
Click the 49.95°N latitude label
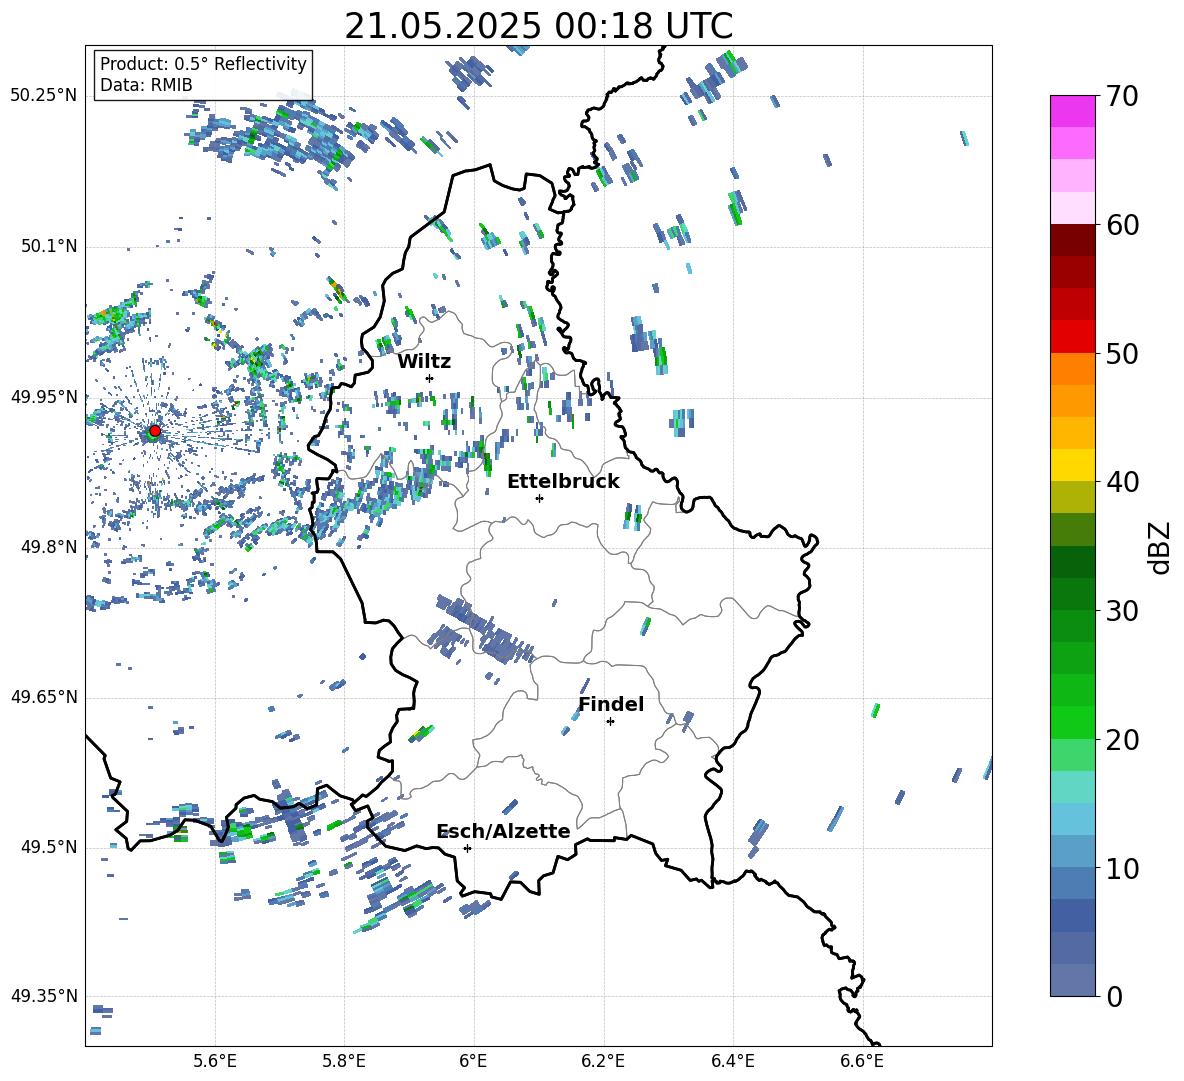point(44,397)
